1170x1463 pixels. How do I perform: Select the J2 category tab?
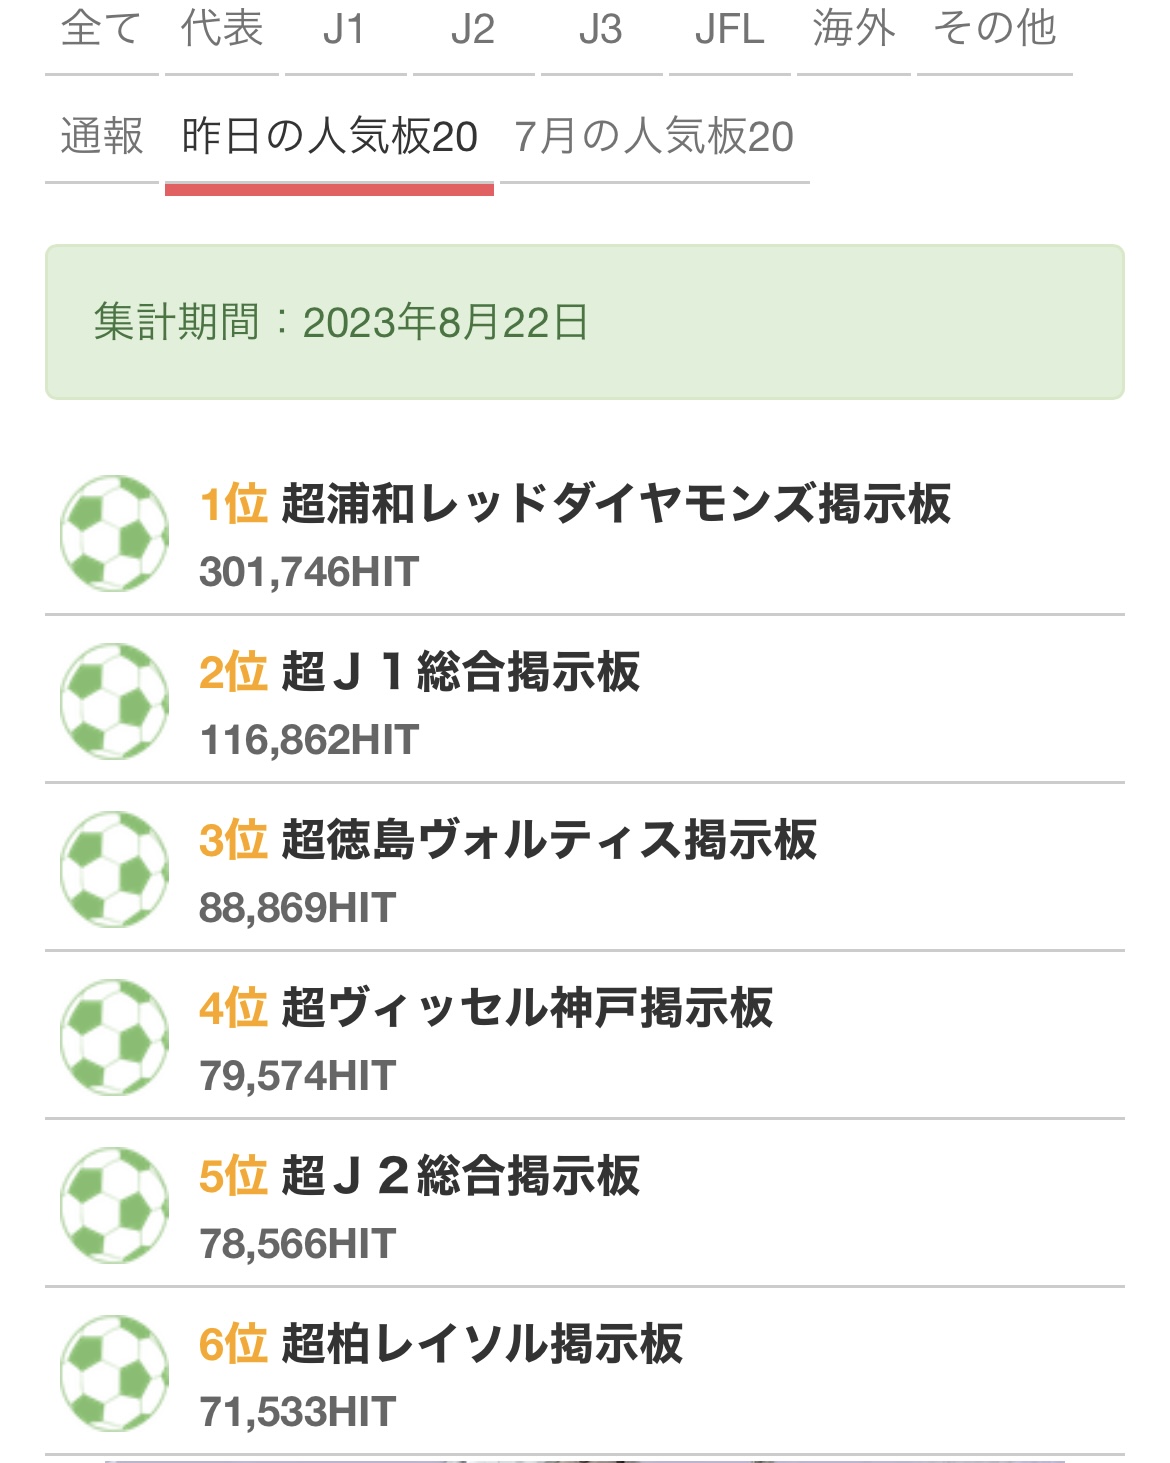coord(473,30)
